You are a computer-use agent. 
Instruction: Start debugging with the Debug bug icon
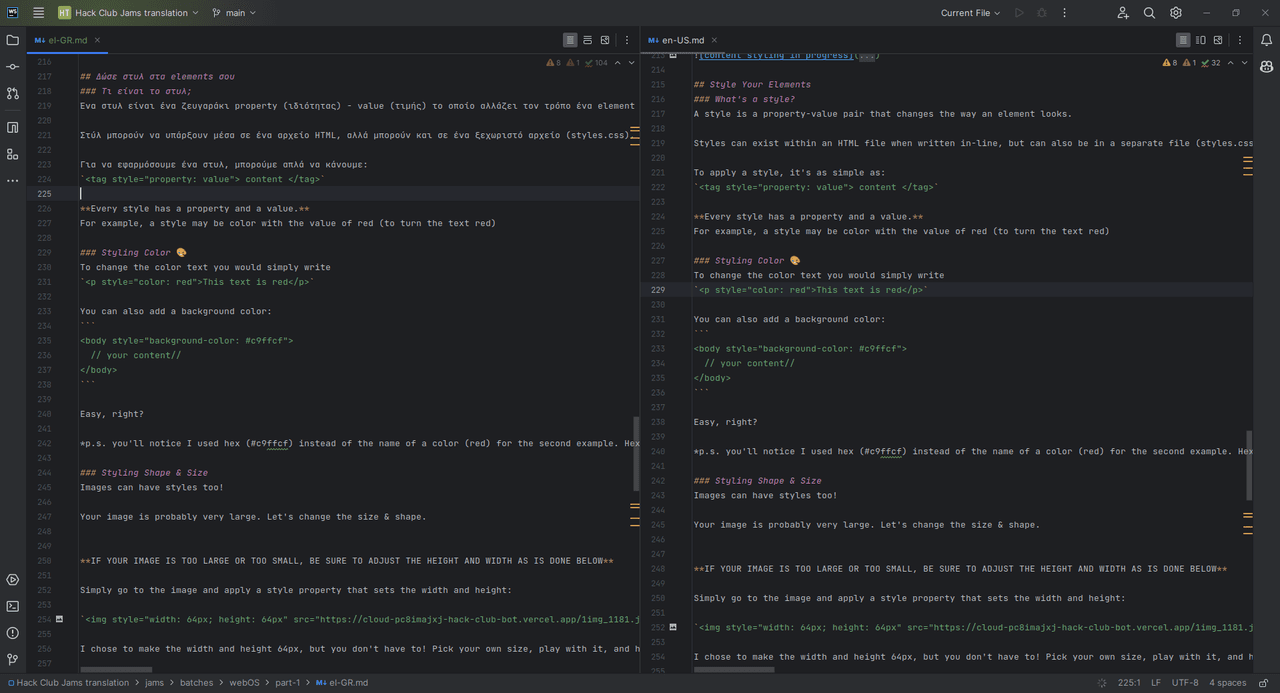1041,13
